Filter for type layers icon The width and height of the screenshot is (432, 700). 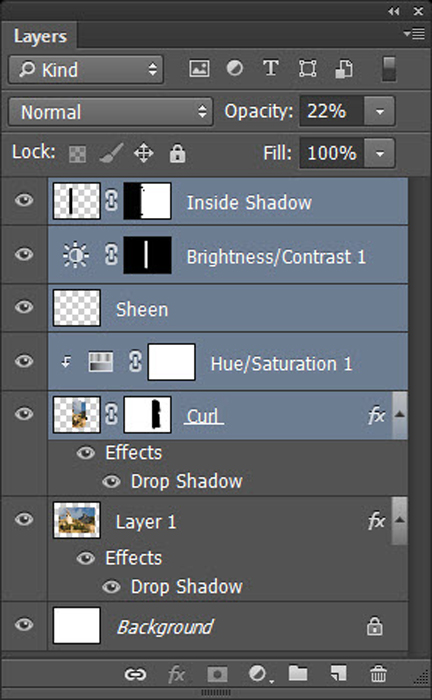(270, 69)
